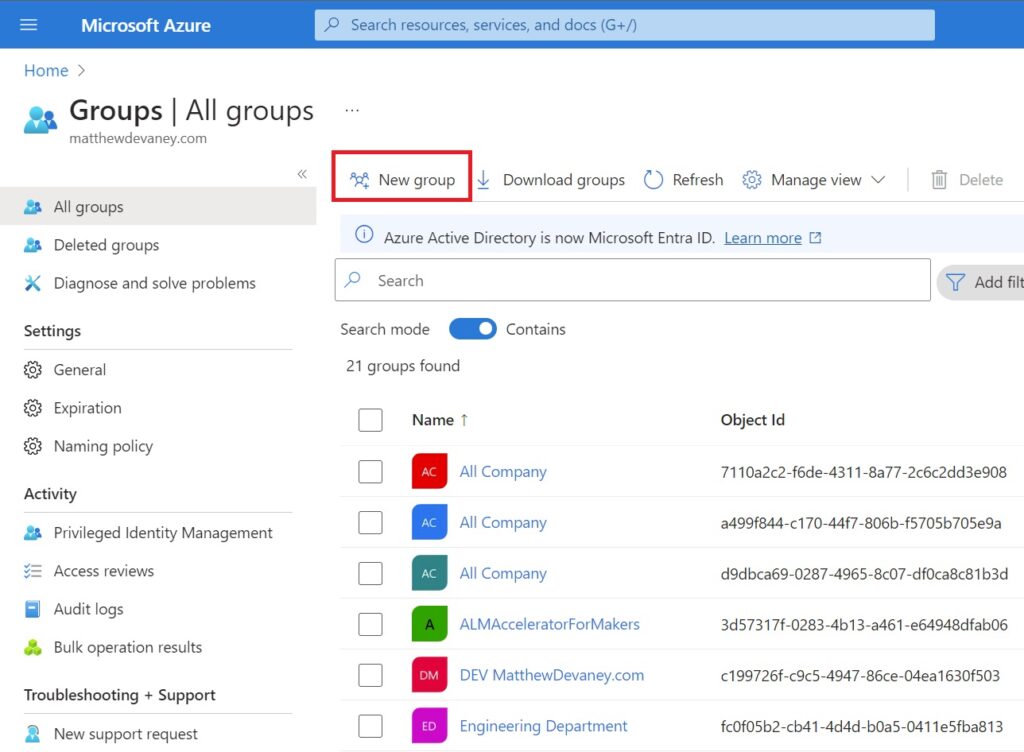Follow the Learn more link
Screen dimensions: 1024x752
(763, 238)
